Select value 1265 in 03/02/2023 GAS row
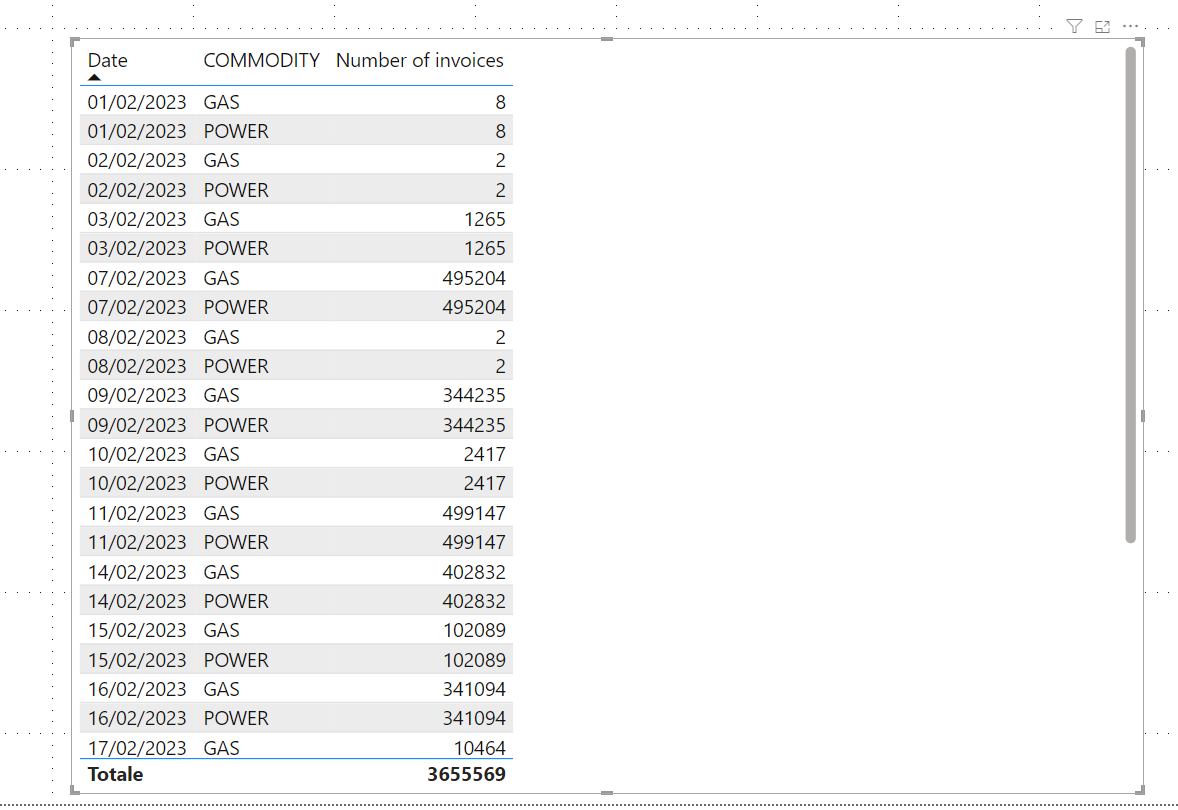Screen dimensions: 1178x810 point(485,219)
